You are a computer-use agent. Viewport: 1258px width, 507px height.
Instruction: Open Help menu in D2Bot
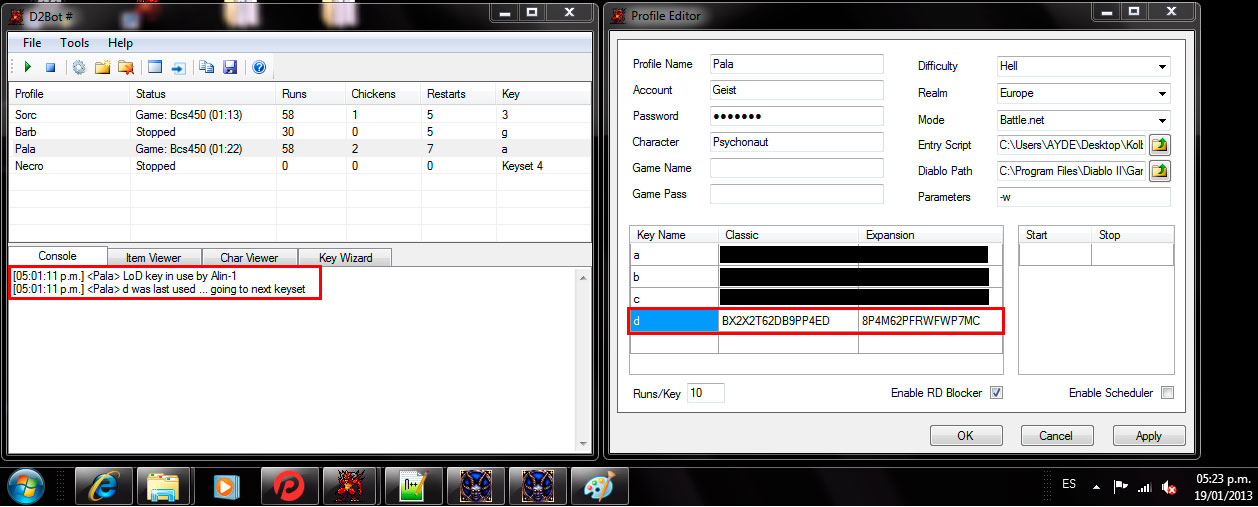point(120,43)
